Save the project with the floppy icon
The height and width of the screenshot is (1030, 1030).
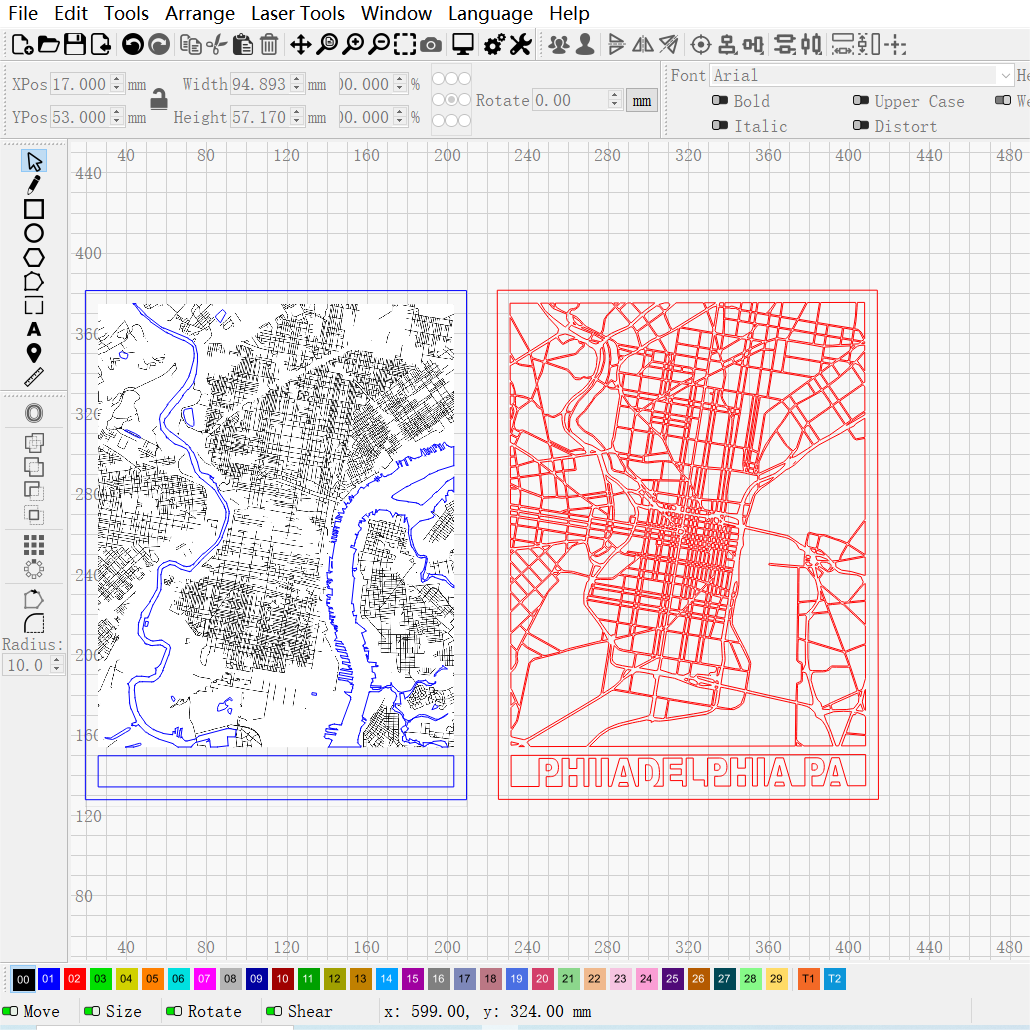tap(75, 45)
